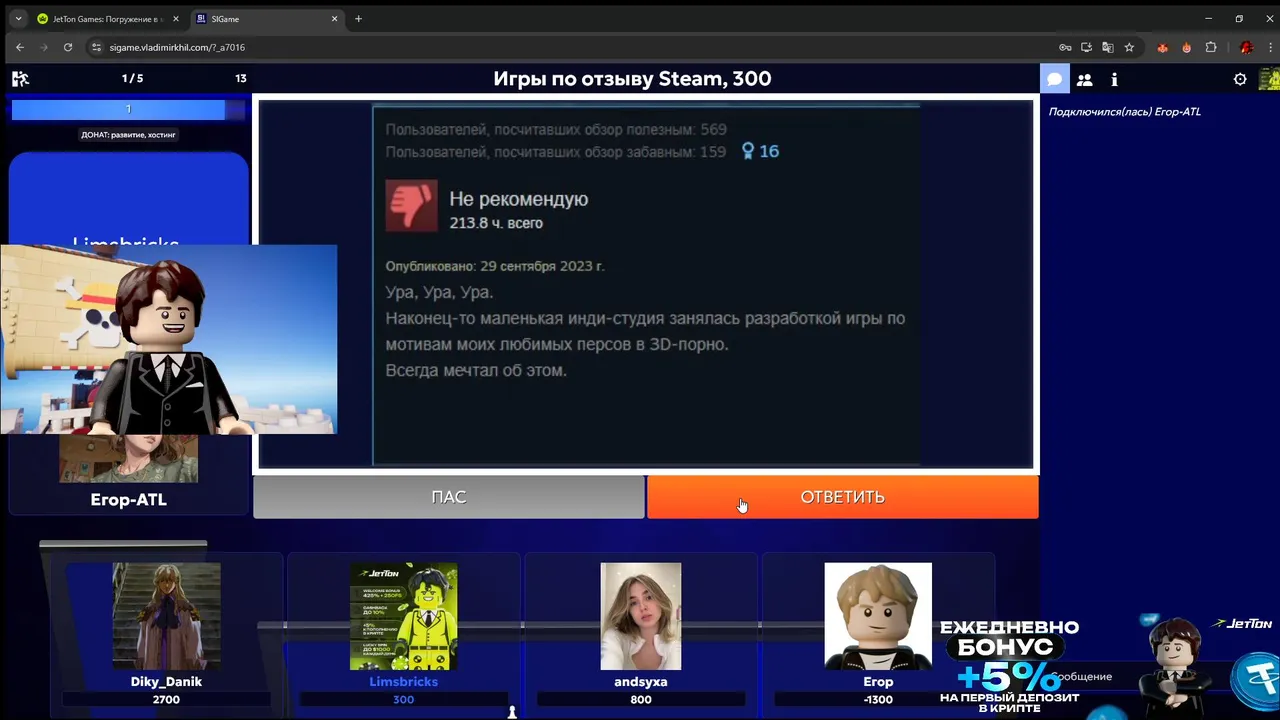Click the round counter 1 / 5
The image size is (1280, 720).
pos(132,78)
